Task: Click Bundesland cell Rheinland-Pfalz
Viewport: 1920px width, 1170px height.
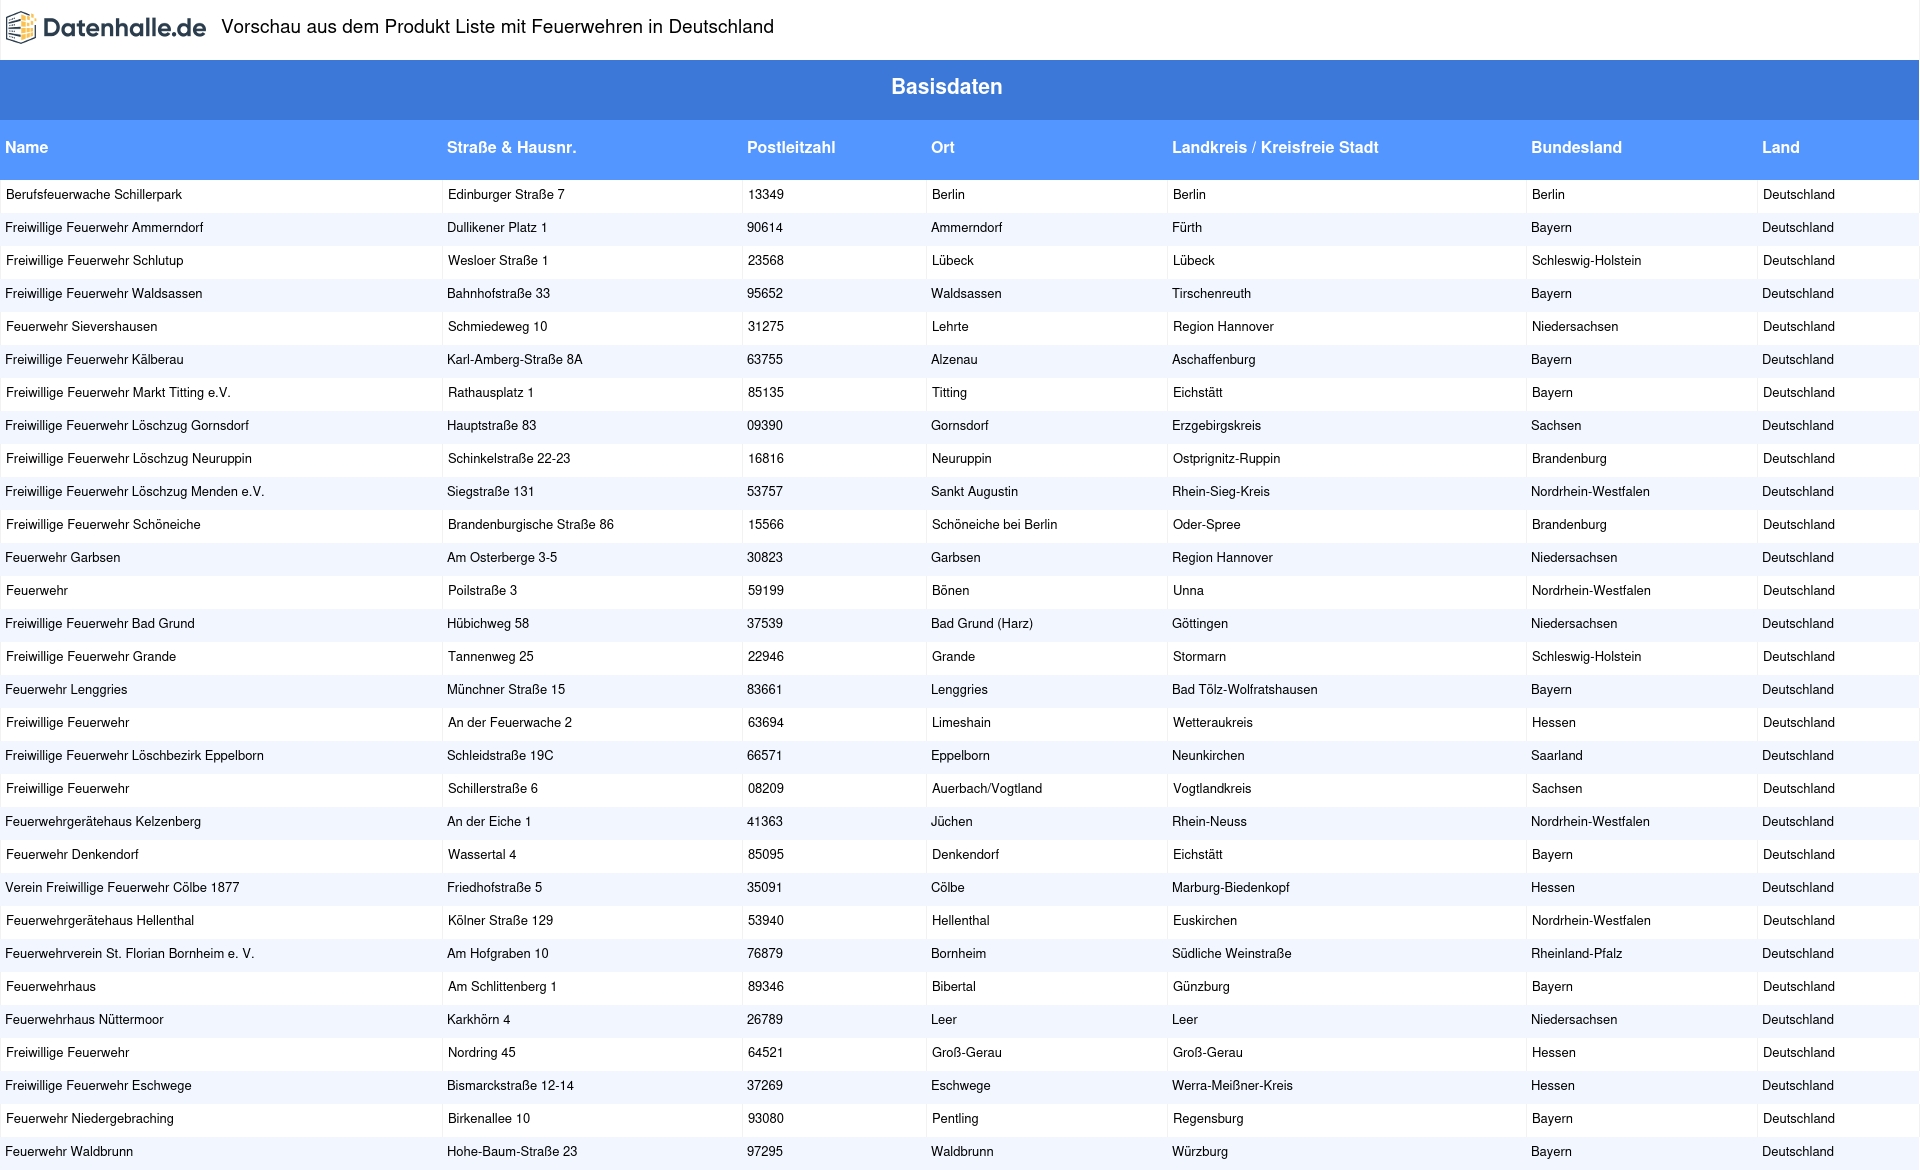Action: (x=1576, y=954)
